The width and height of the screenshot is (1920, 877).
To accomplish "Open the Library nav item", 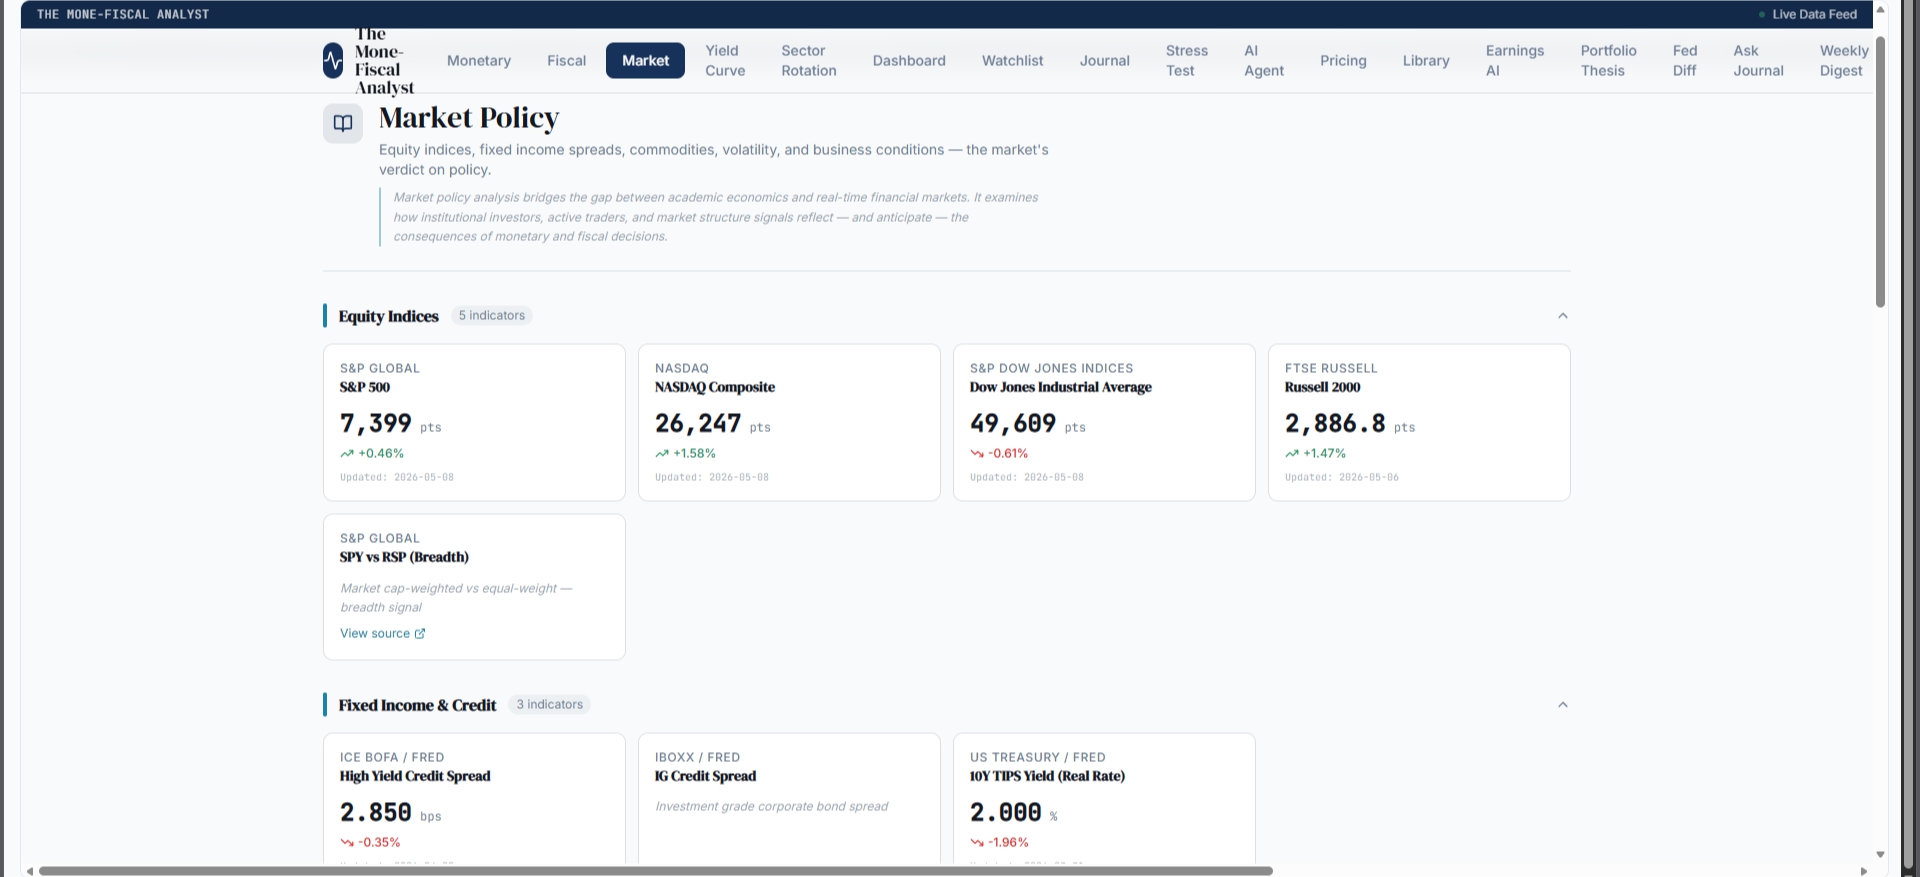I will point(1426,61).
